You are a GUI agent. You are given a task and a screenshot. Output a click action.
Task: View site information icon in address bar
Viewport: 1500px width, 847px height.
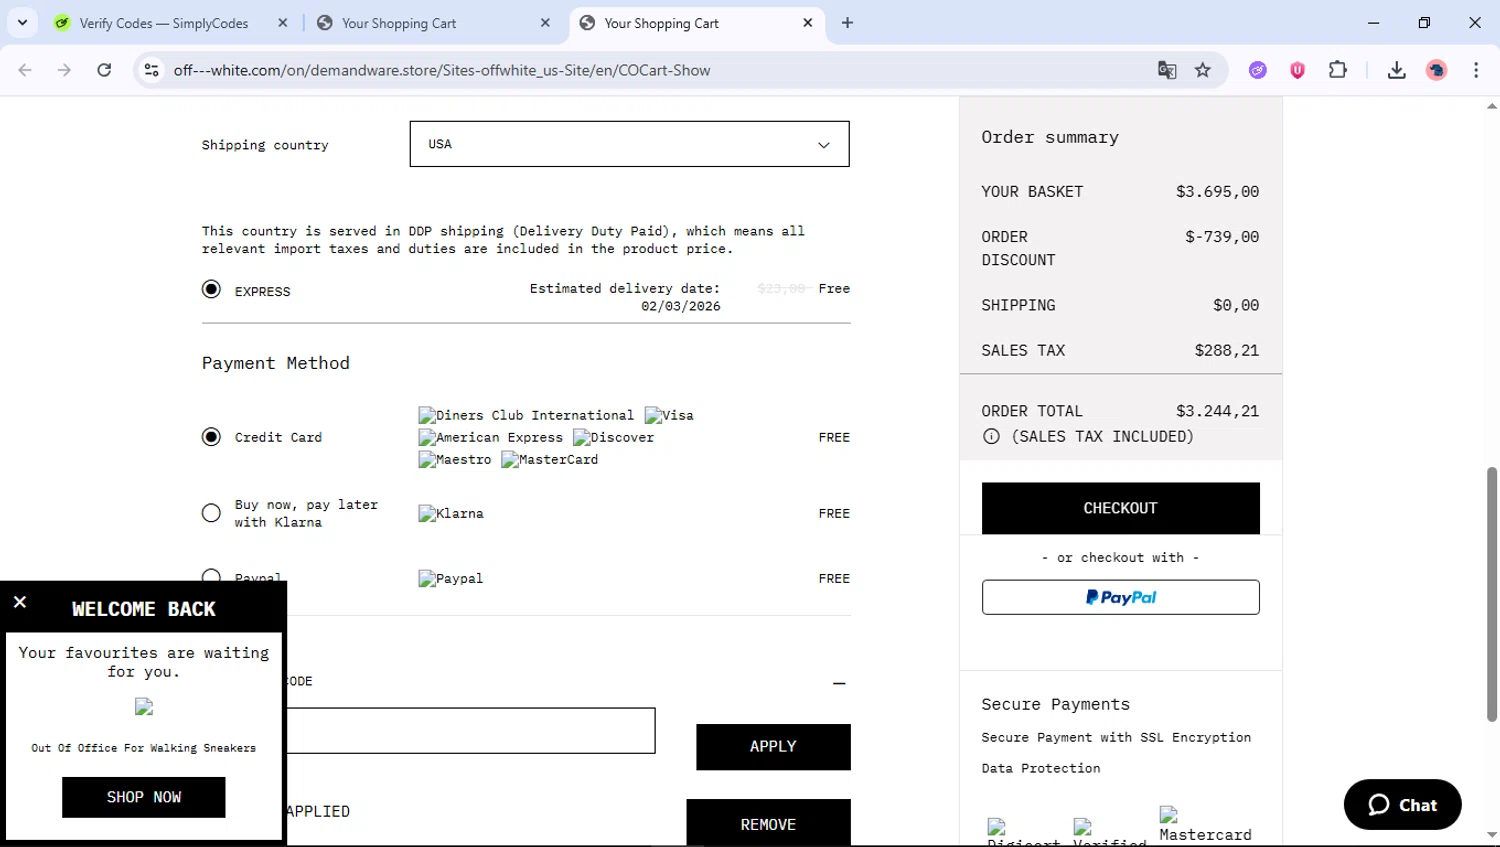152,70
